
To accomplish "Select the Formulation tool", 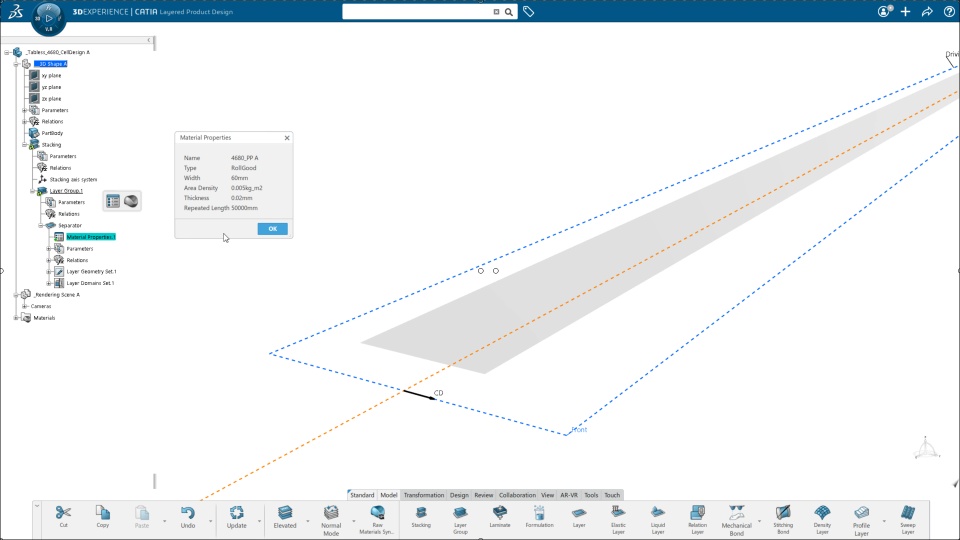I will pos(539,517).
